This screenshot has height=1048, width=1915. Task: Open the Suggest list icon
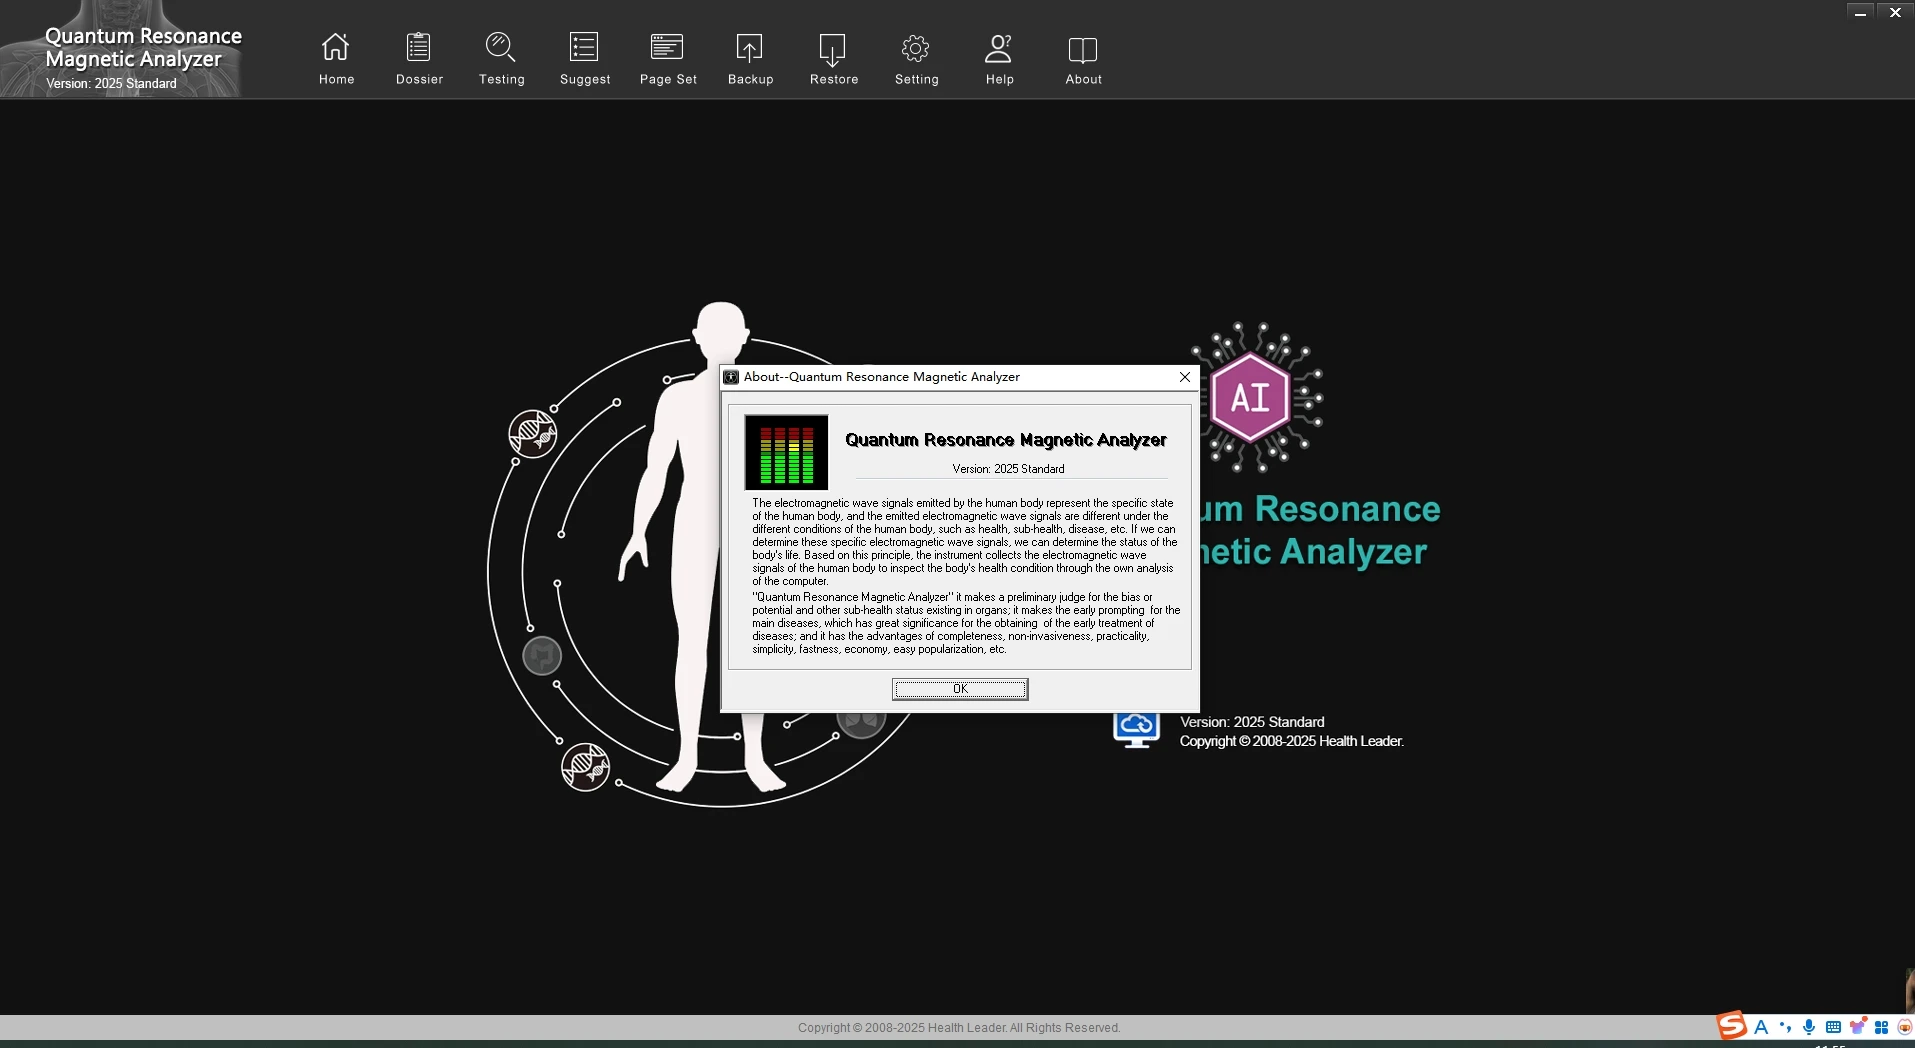584,58
